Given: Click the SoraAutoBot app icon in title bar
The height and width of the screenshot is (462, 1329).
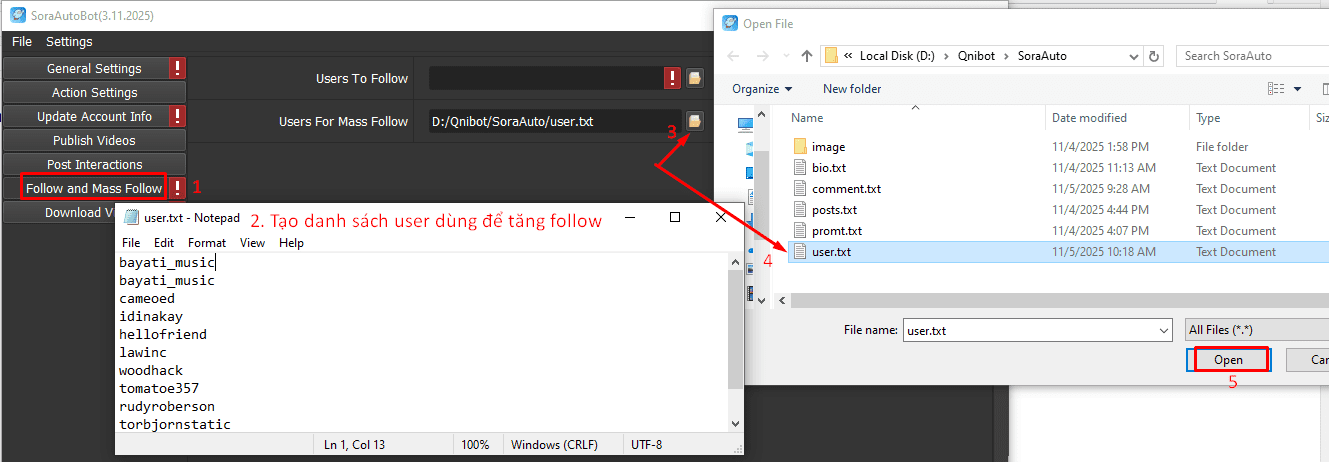Looking at the screenshot, I should [x=16, y=16].
